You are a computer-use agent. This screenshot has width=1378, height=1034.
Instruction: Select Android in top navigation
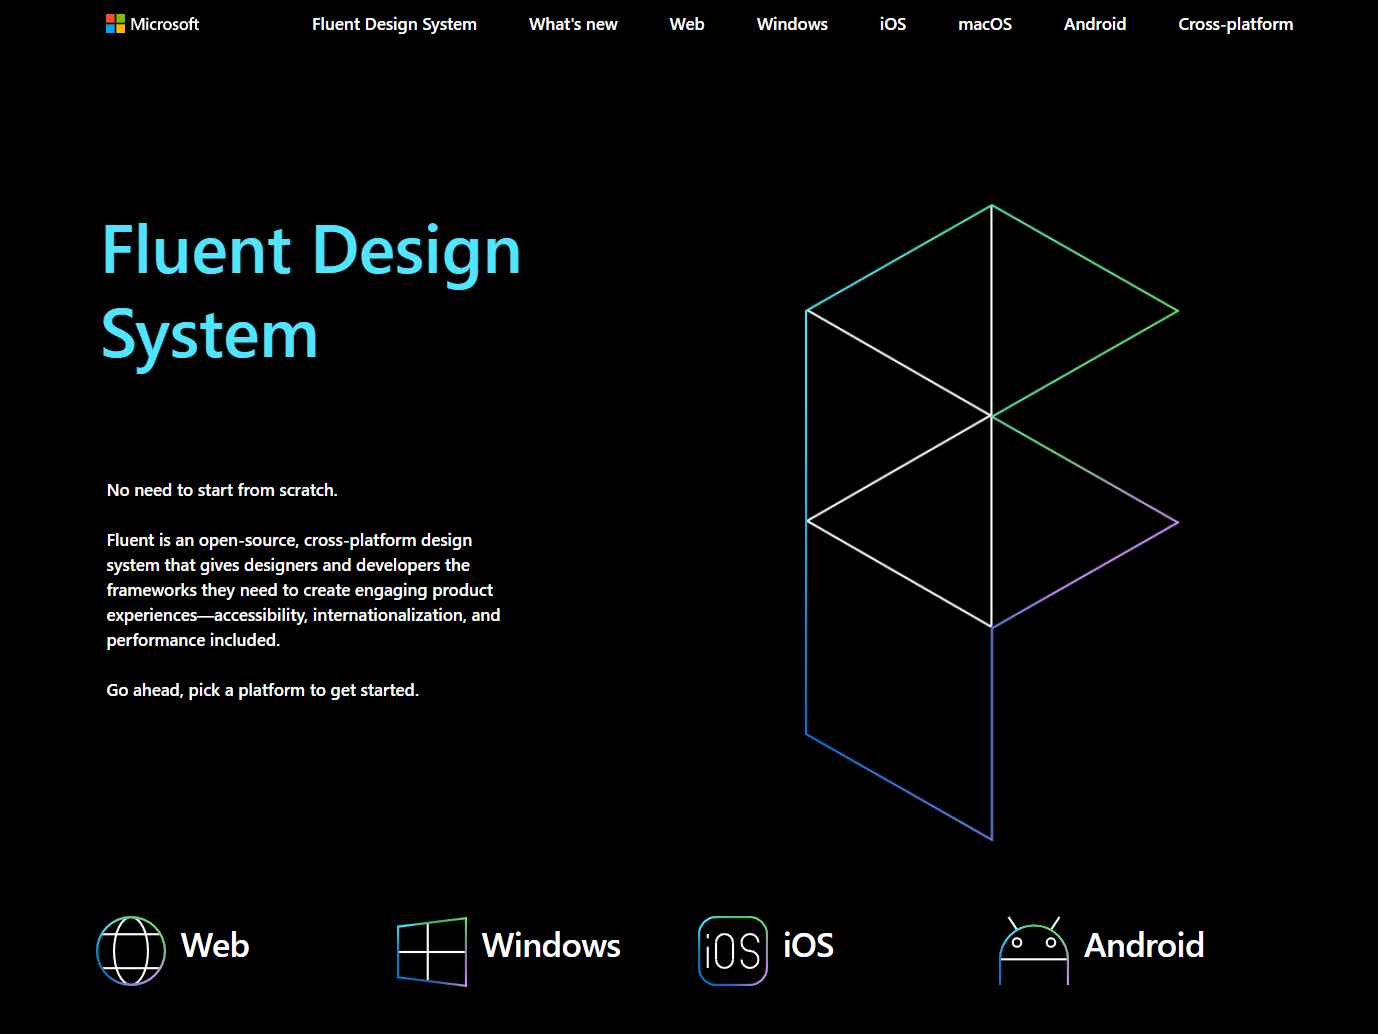pos(1095,24)
